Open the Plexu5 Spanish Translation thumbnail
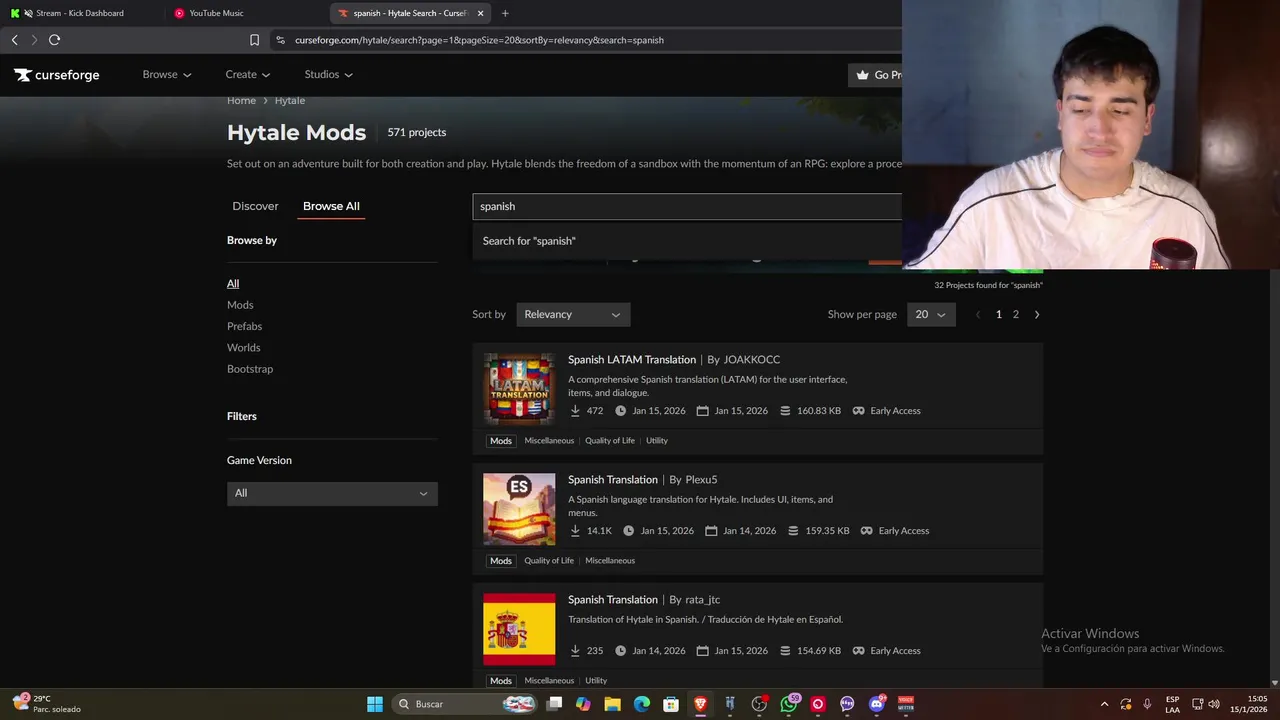1280x720 pixels. click(519, 509)
